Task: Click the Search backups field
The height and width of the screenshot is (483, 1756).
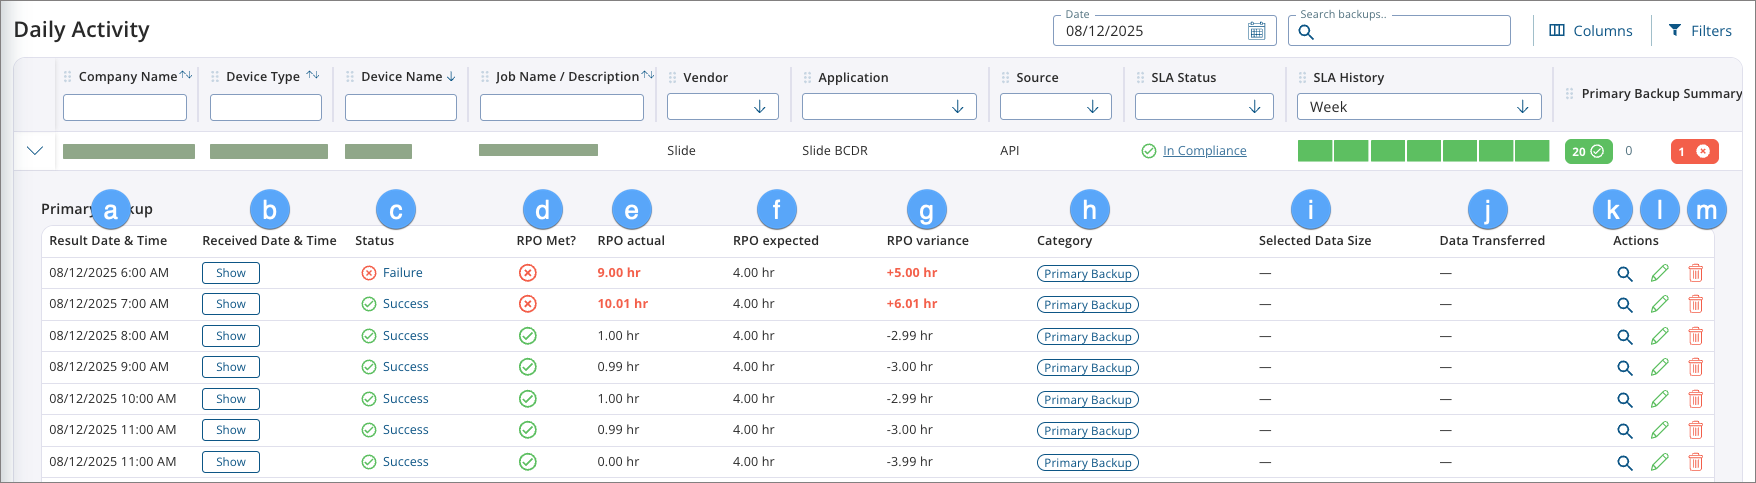Action: 1402,31
